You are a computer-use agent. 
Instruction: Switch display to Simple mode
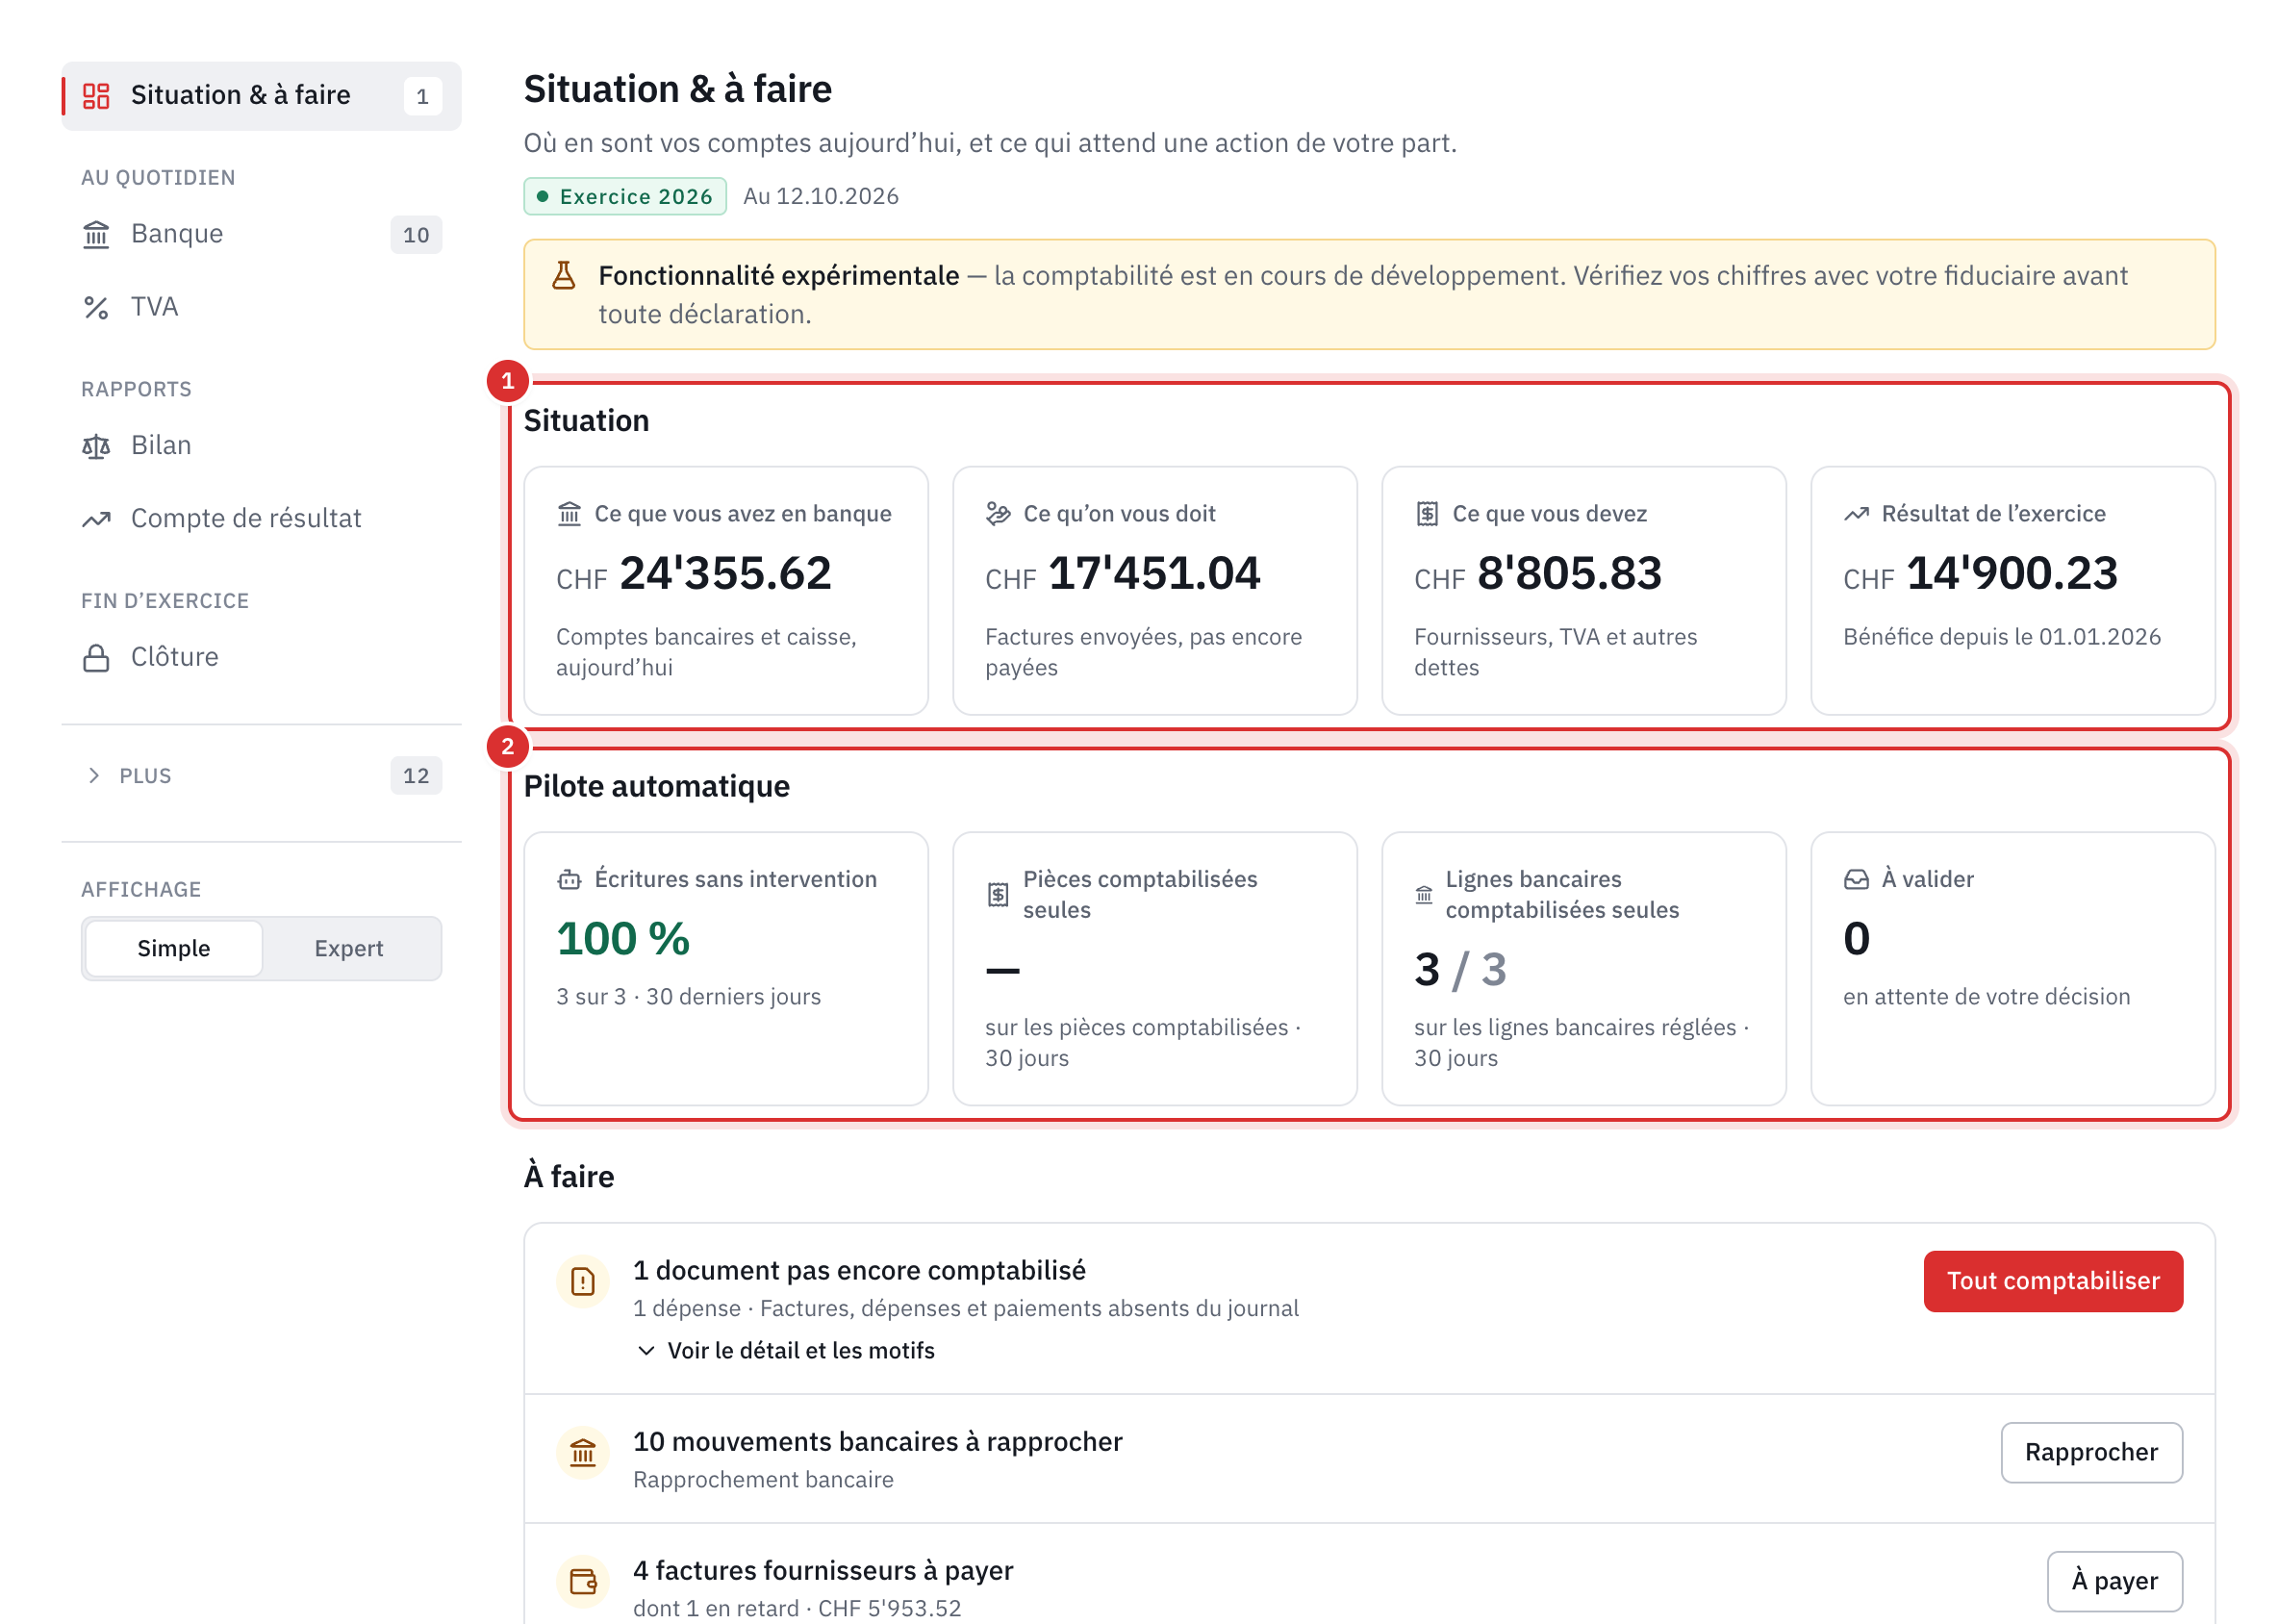coord(174,949)
